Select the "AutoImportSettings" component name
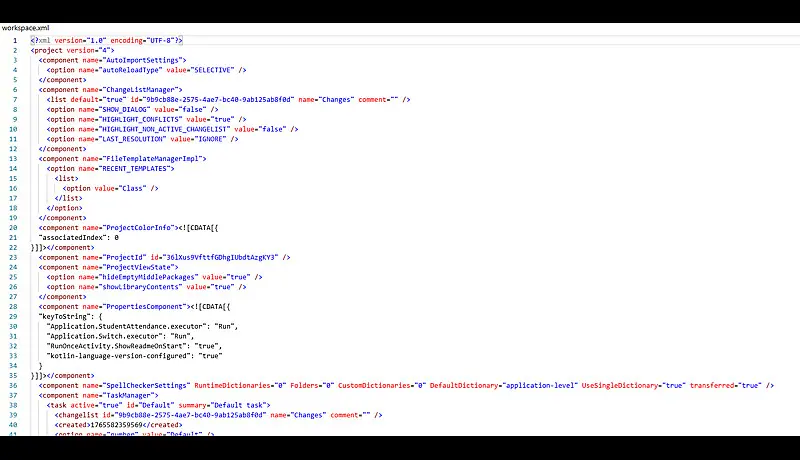The image size is (800, 460). 142,60
